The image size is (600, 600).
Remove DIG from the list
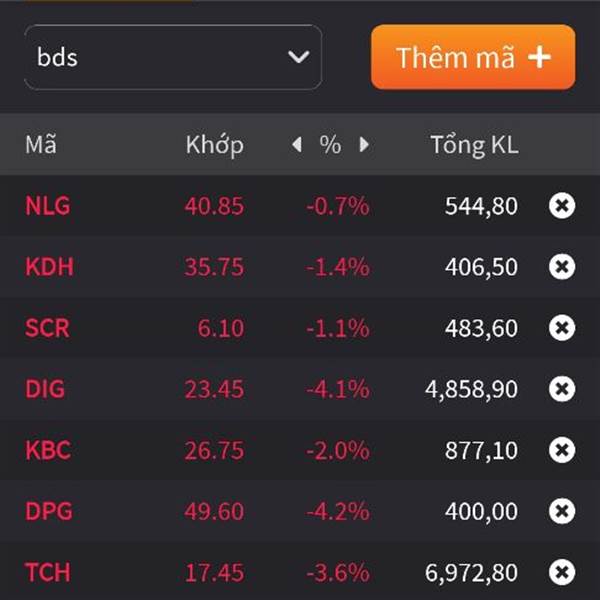(562, 389)
